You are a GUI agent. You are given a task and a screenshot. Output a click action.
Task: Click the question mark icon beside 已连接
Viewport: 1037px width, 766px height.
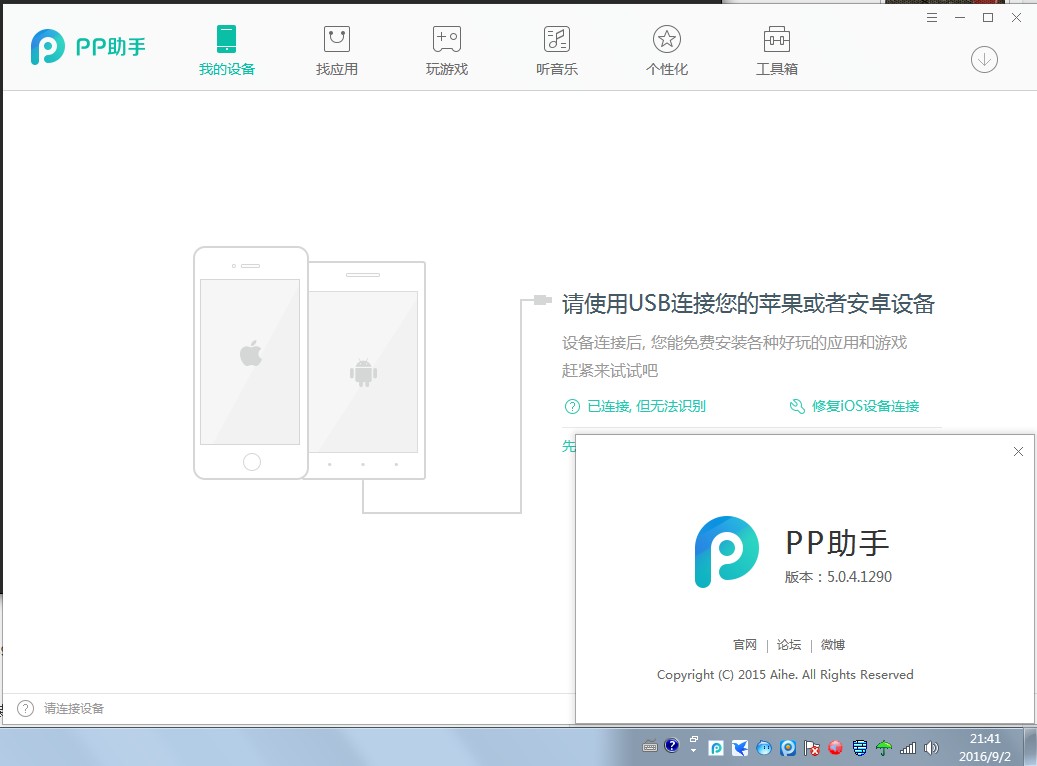pos(572,406)
